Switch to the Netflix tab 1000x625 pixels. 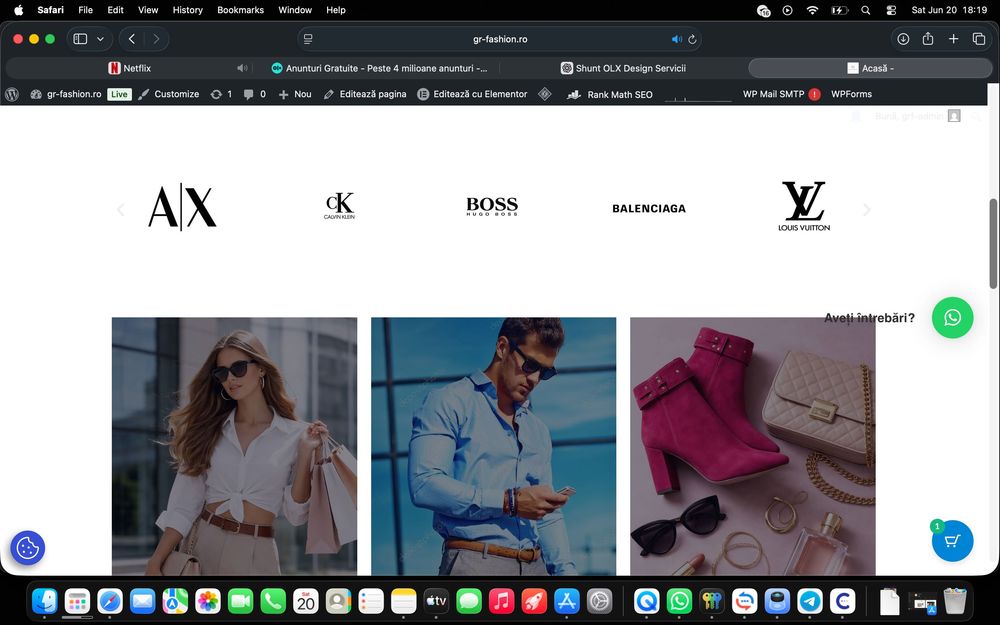129,68
